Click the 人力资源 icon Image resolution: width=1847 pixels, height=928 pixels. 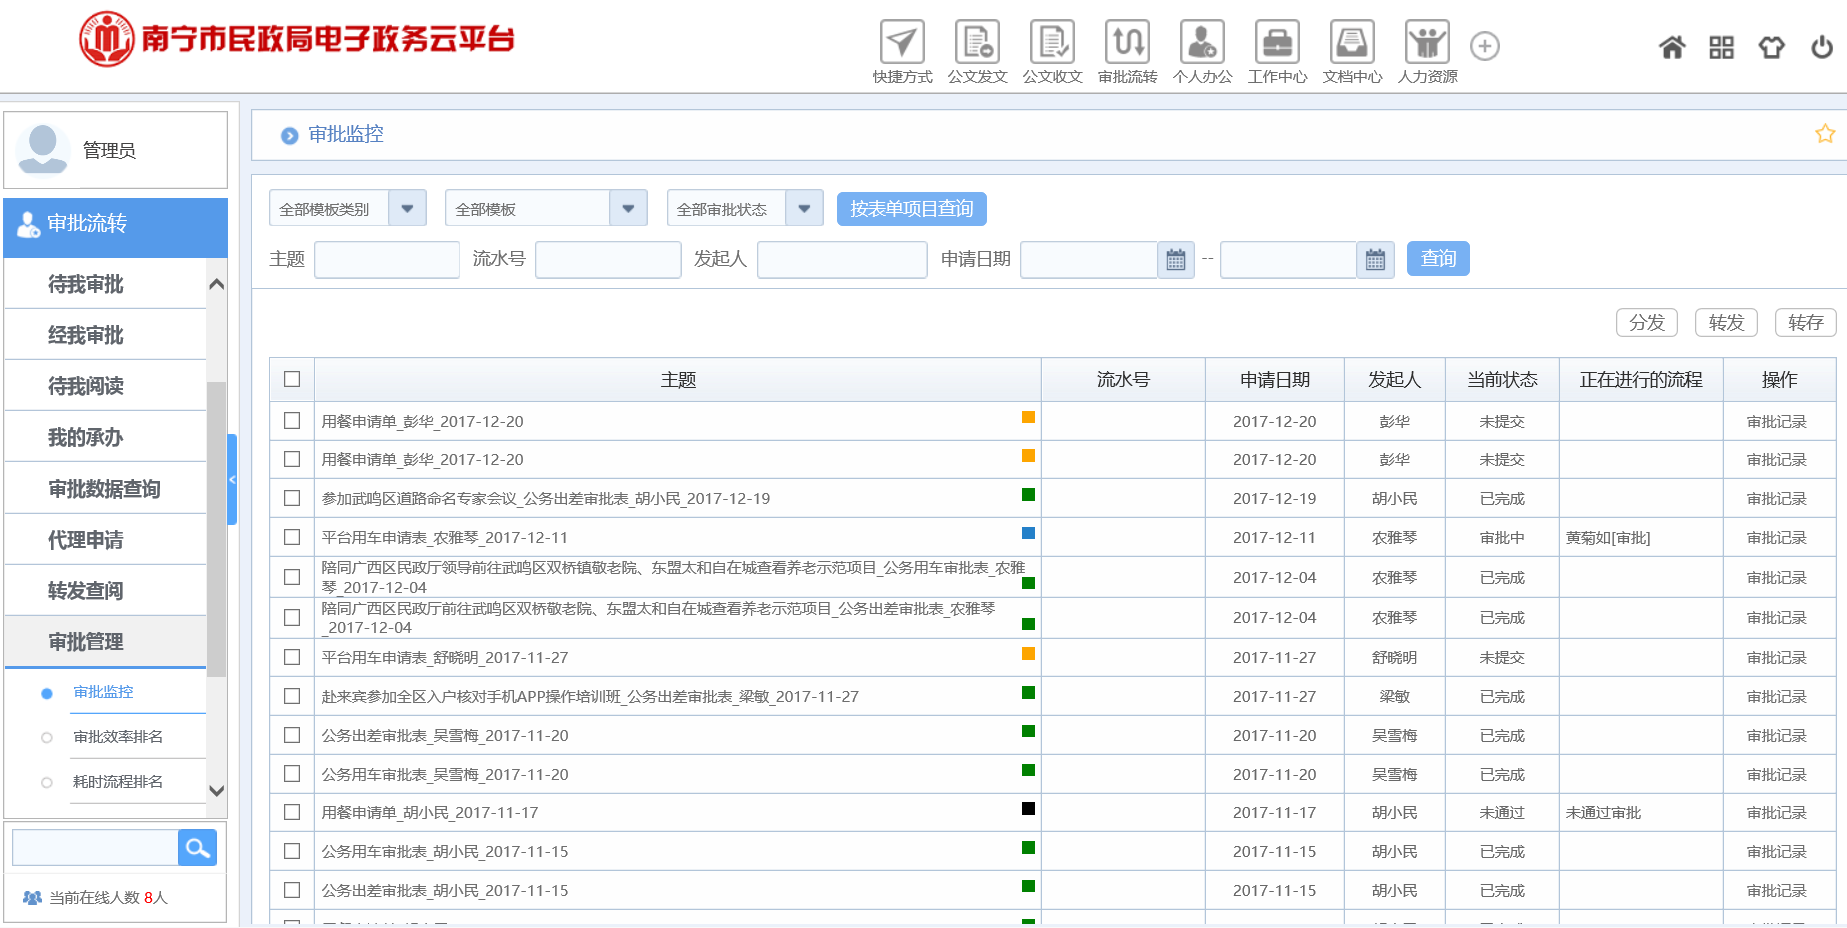click(x=1427, y=43)
